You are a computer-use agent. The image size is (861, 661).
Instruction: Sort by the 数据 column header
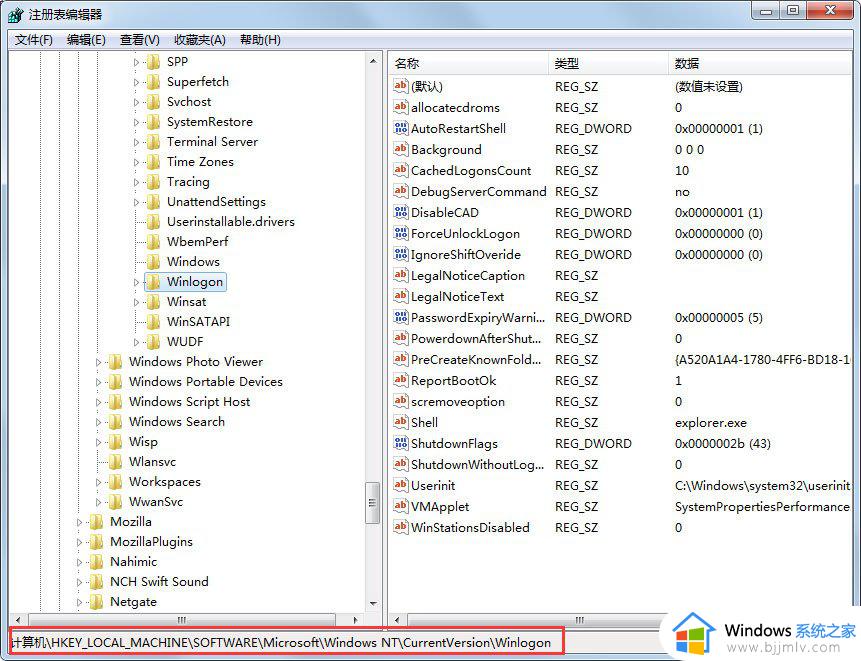[760, 63]
